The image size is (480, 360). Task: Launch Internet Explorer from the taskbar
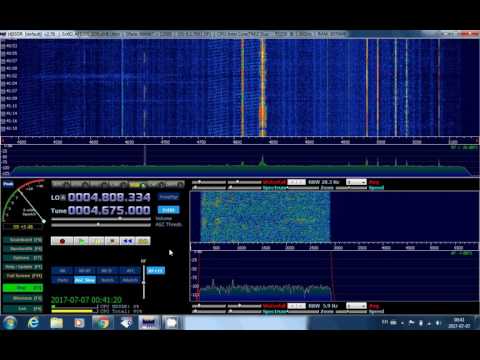(x=33, y=323)
